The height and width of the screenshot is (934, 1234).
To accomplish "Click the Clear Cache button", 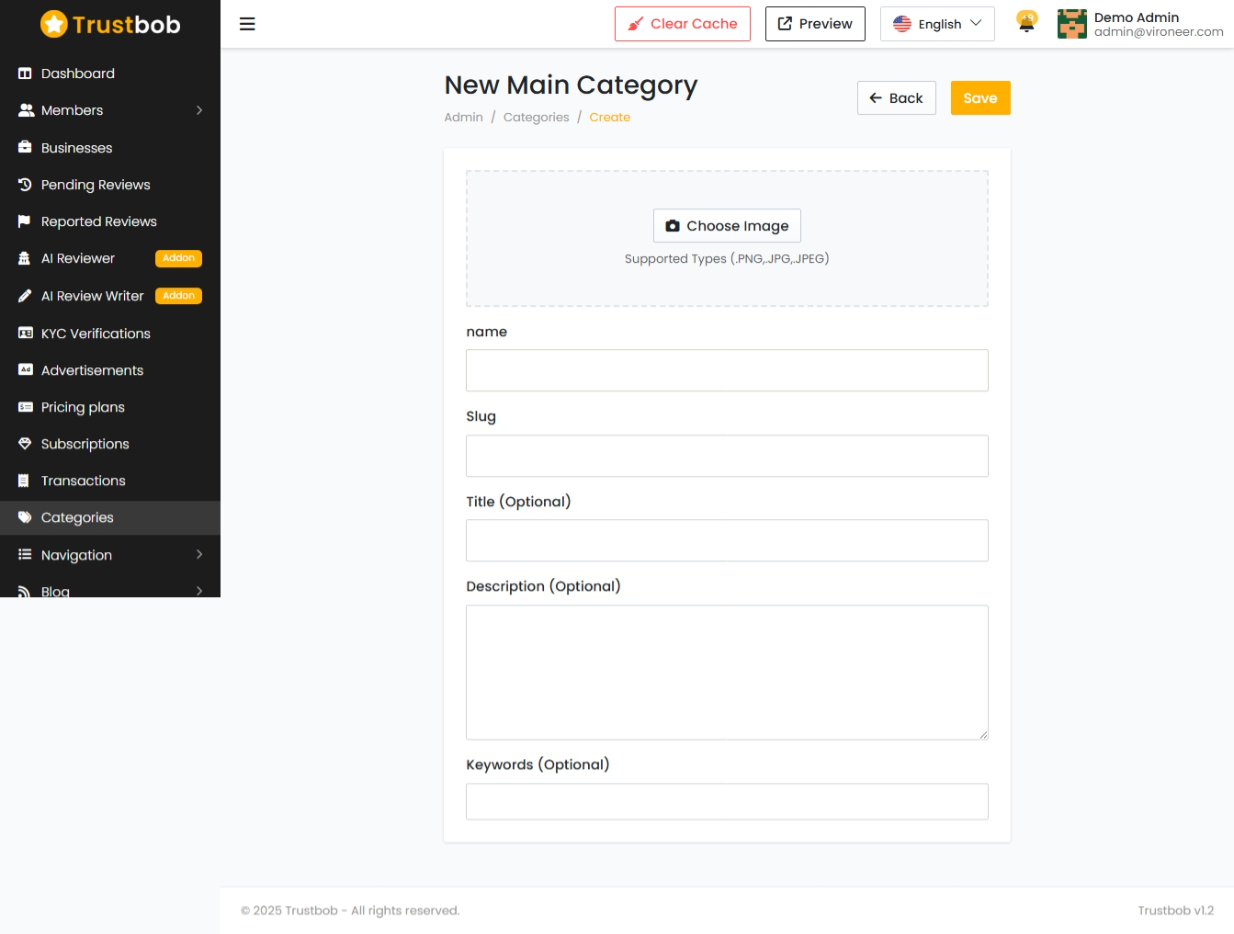I will coord(683,24).
